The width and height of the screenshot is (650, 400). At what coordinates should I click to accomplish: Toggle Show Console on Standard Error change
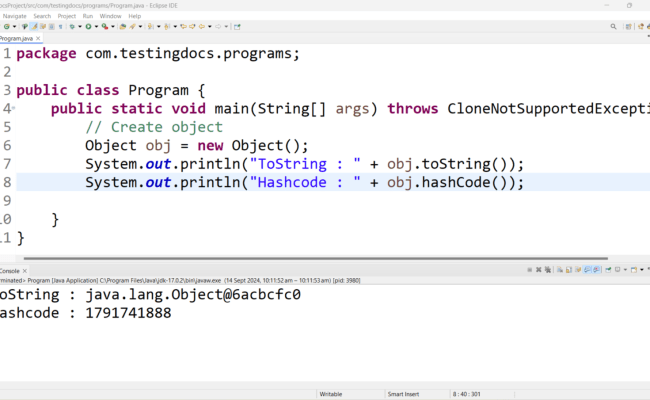(596, 270)
